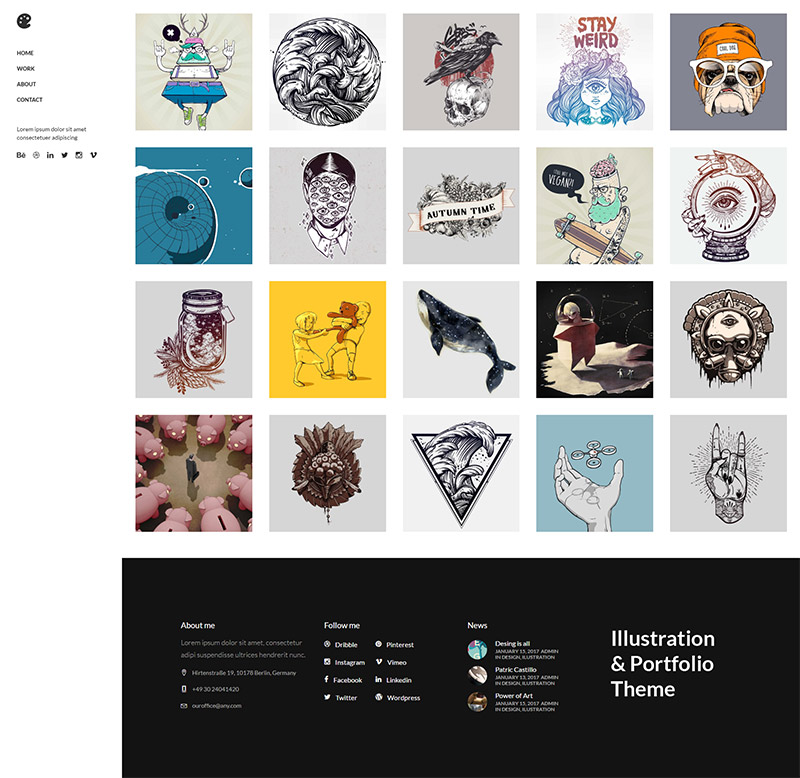Screen dimensions: 800x778
Task: Select the CONTACT menu item
Action: (30, 100)
